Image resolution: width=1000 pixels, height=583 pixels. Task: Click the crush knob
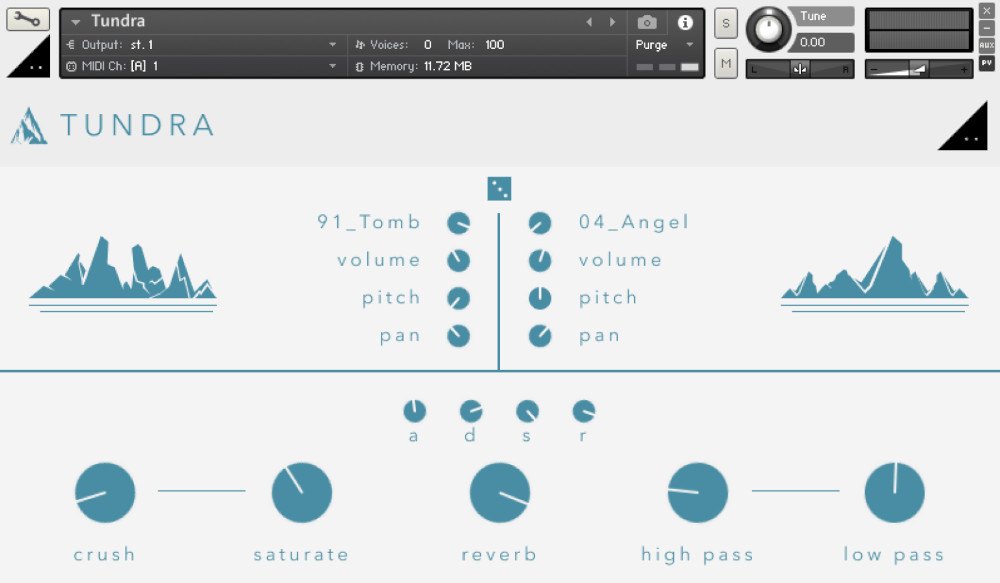click(x=105, y=492)
